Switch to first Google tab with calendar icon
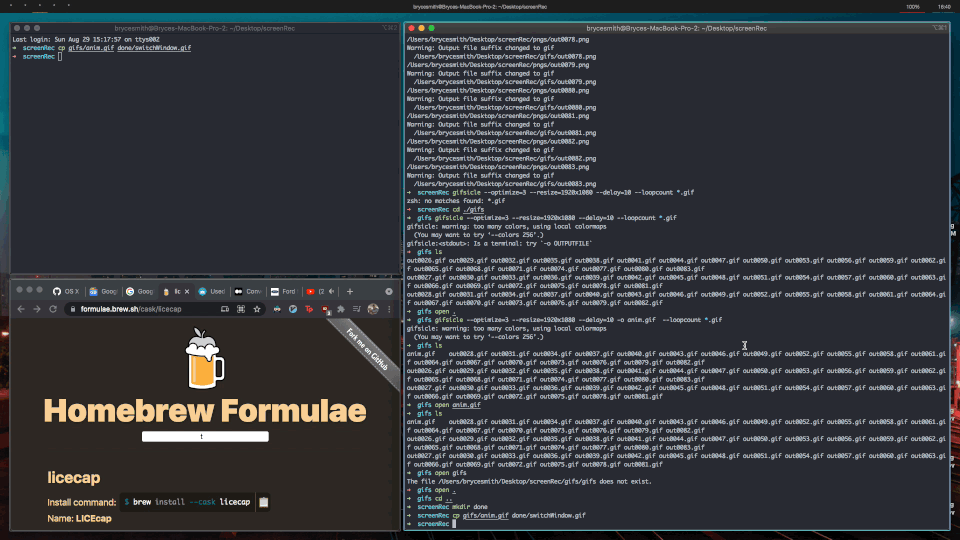Image resolution: width=960 pixels, height=540 pixels. [103, 291]
